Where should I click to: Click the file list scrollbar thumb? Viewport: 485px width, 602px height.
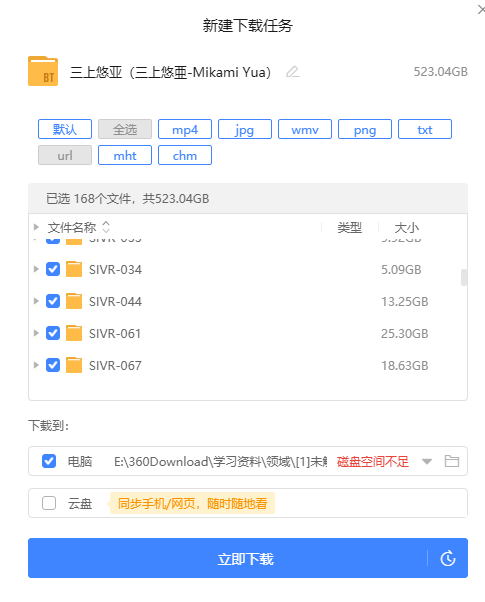click(x=464, y=277)
